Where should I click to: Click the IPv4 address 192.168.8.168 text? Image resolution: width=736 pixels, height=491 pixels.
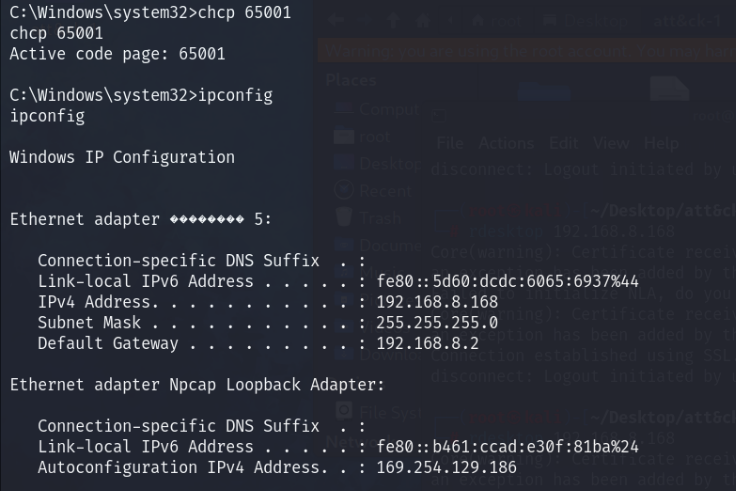coord(437,301)
